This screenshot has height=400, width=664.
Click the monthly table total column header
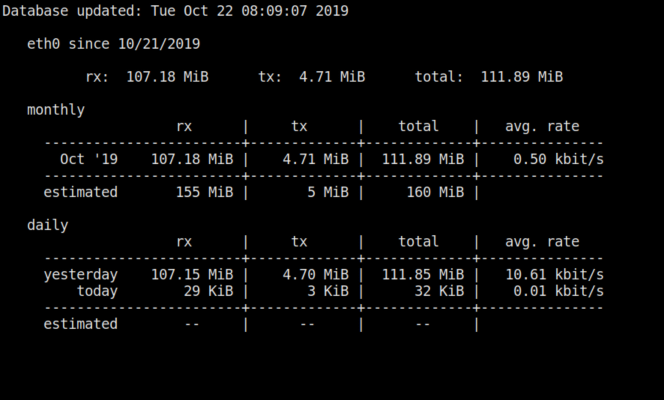(418, 126)
